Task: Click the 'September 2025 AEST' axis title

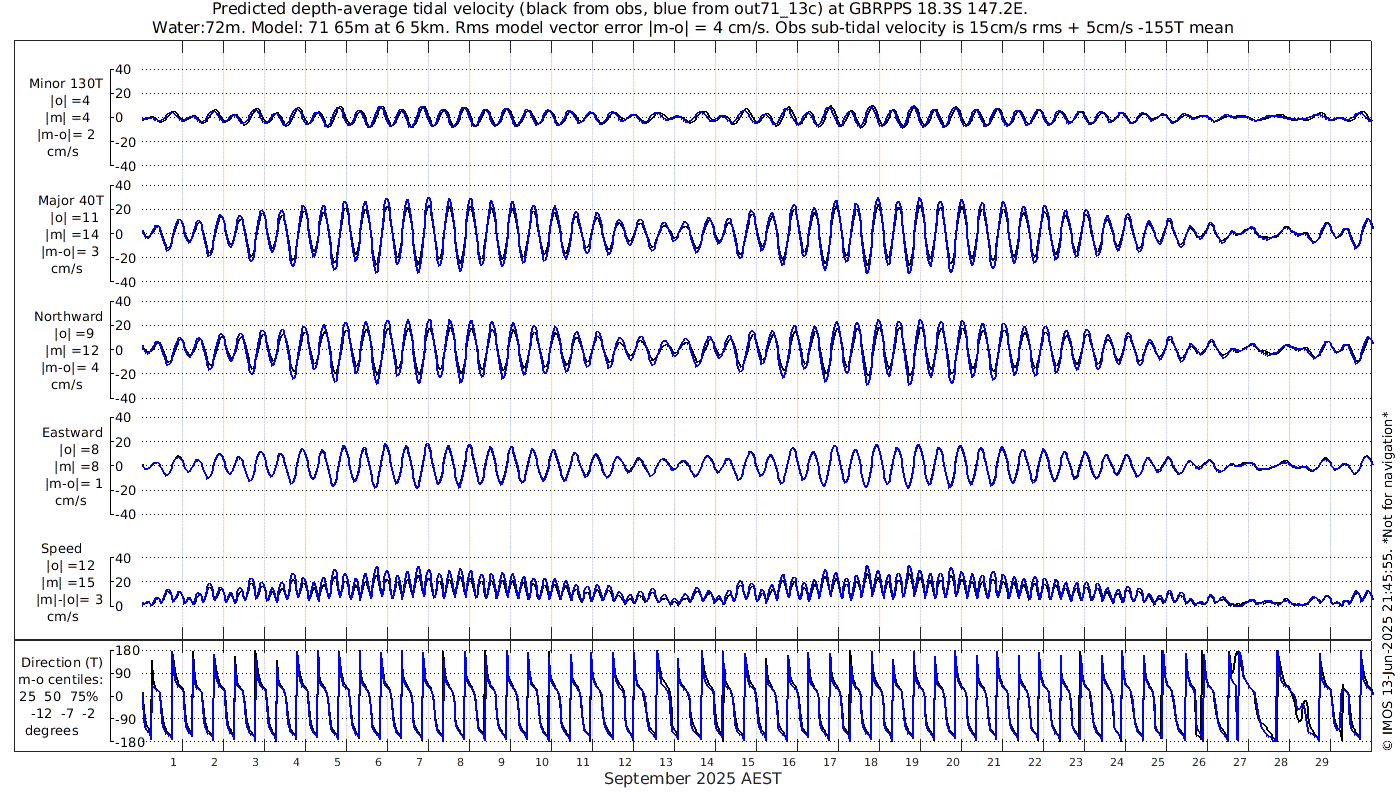Action: point(692,778)
